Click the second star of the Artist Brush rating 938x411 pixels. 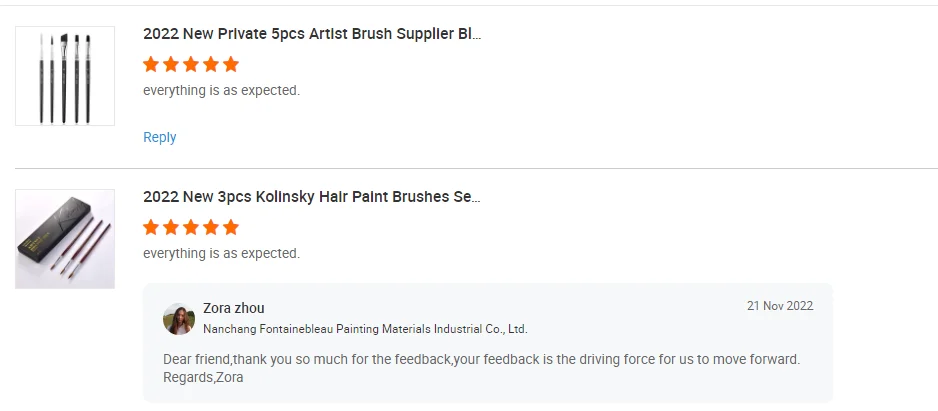(171, 64)
